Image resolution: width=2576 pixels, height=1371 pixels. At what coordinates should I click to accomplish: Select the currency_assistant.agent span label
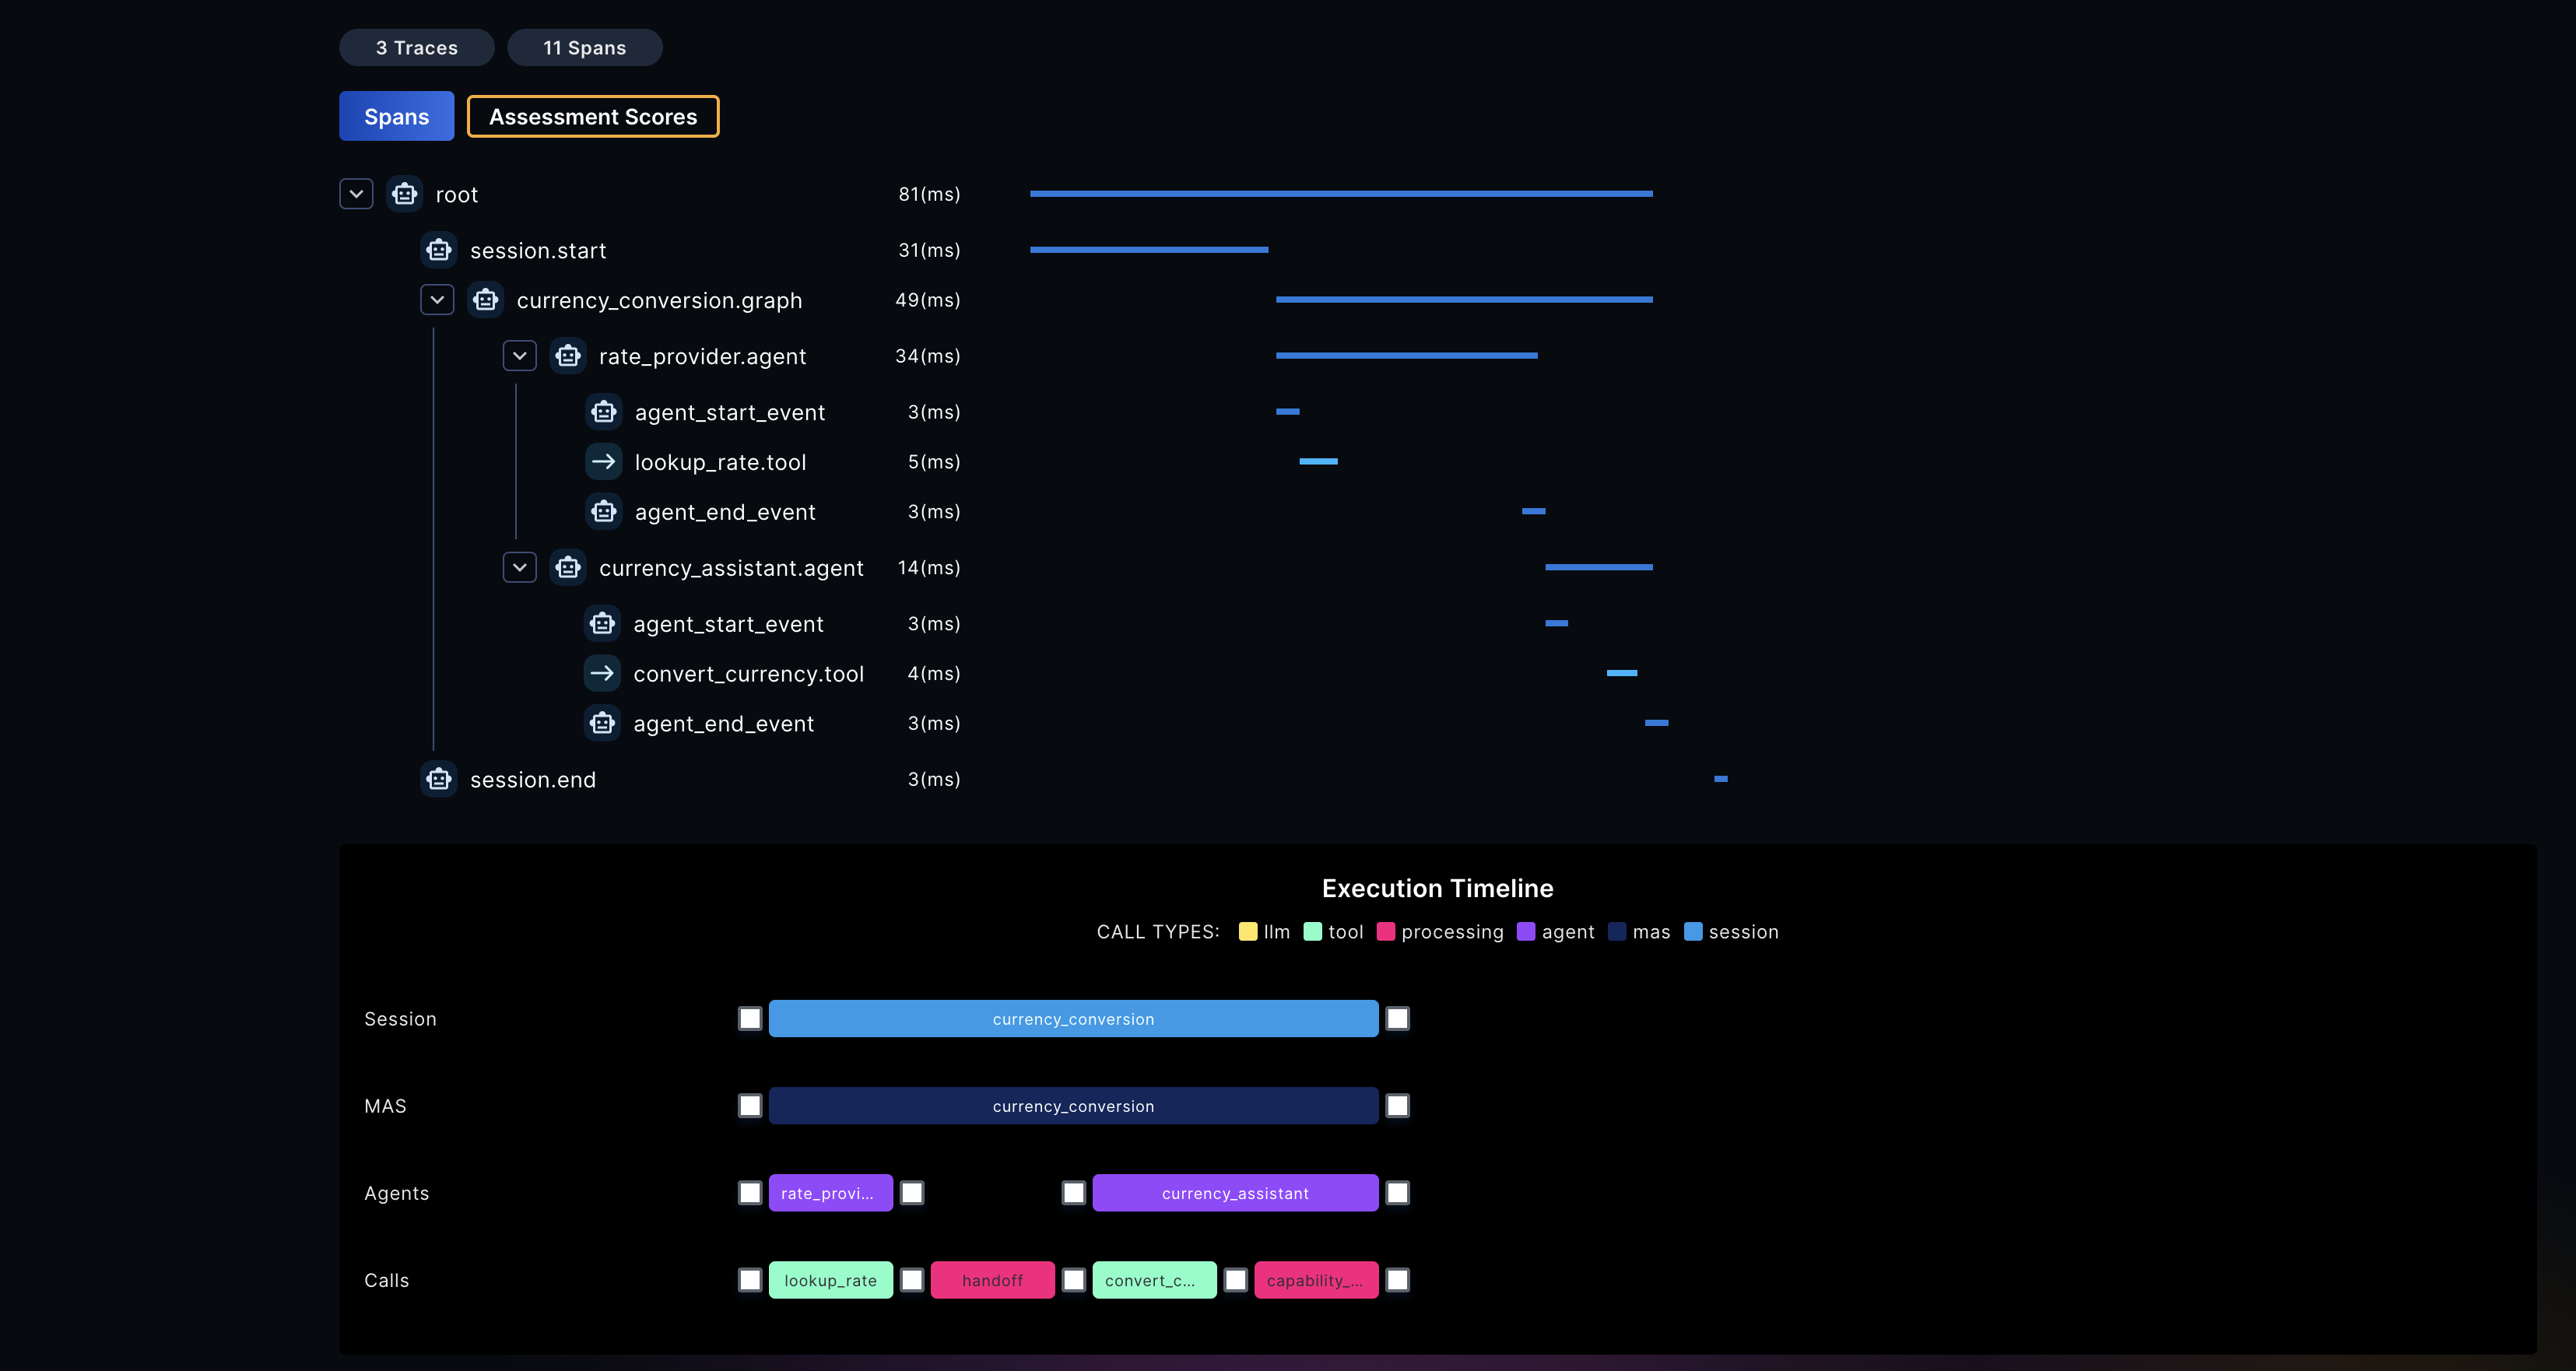[x=731, y=569]
